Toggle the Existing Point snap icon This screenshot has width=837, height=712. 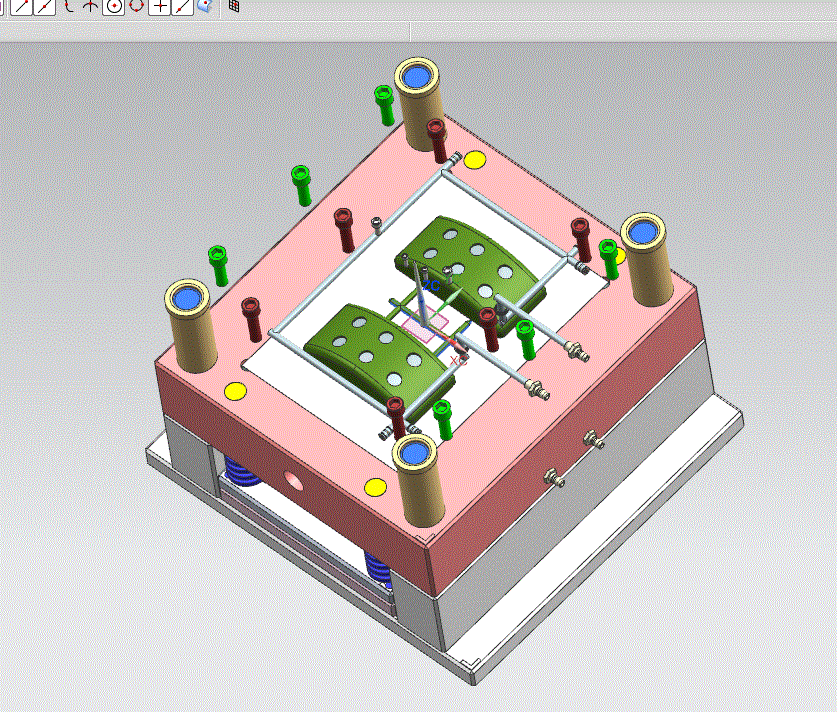(x=159, y=6)
